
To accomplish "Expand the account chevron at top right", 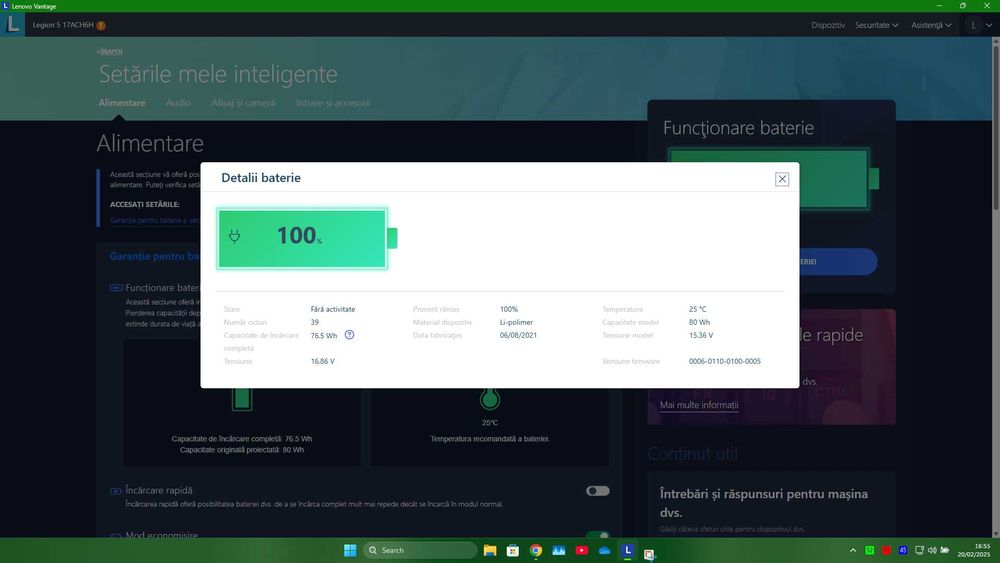I will (x=989, y=26).
